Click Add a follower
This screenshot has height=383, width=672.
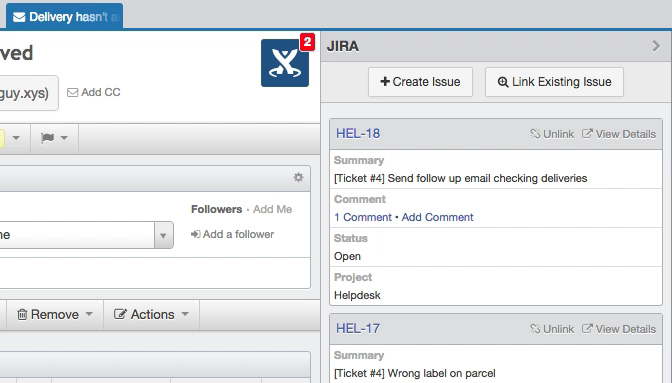(232, 234)
